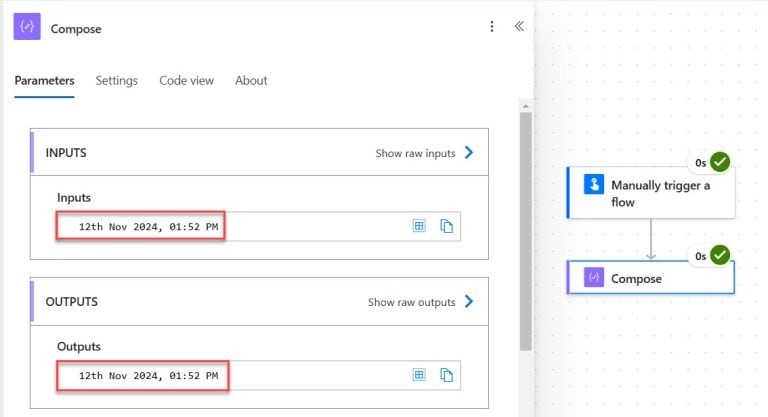The image size is (768, 417).
Task: Click the Inputs date value field
Action: [148, 227]
